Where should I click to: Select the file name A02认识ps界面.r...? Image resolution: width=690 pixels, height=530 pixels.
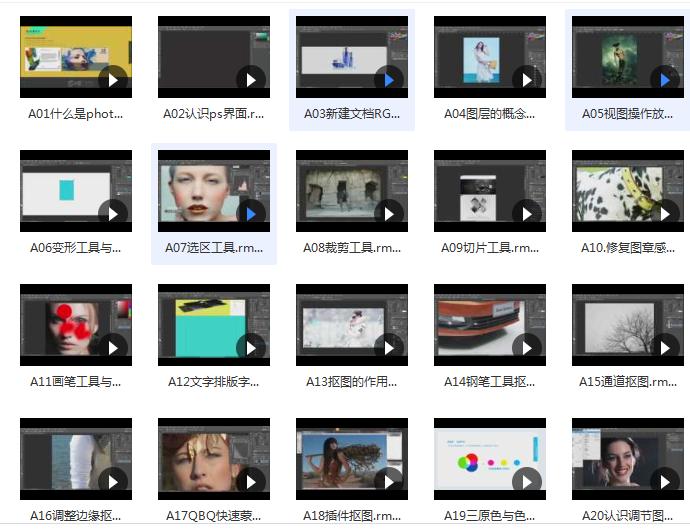(x=214, y=114)
